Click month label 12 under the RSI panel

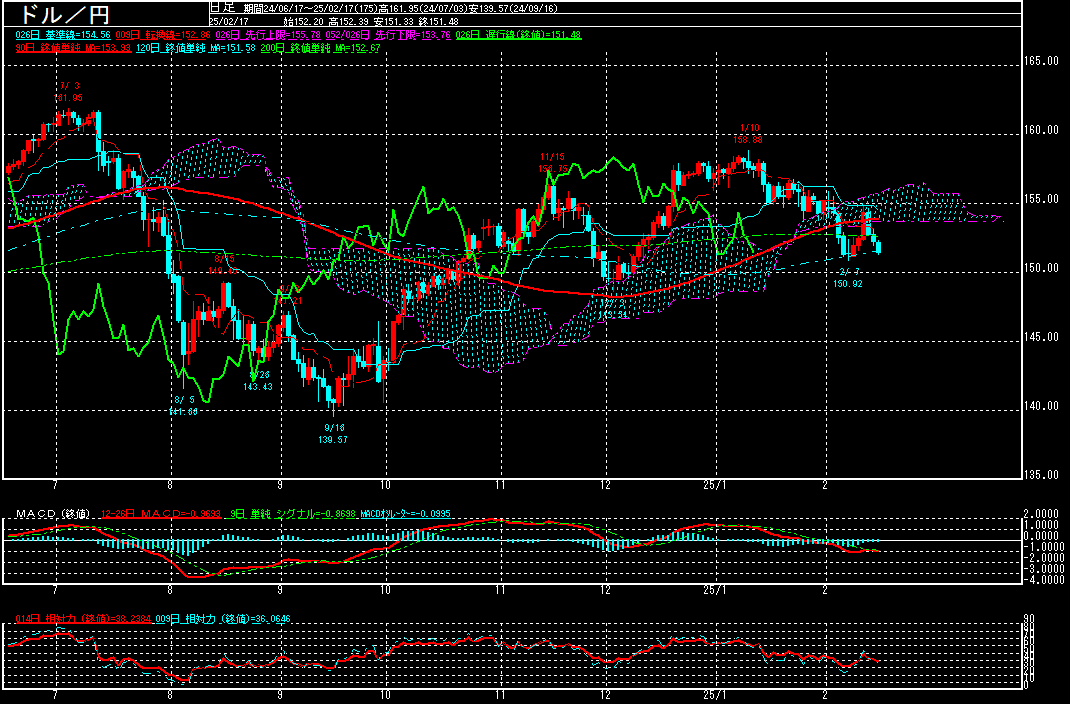click(605, 695)
